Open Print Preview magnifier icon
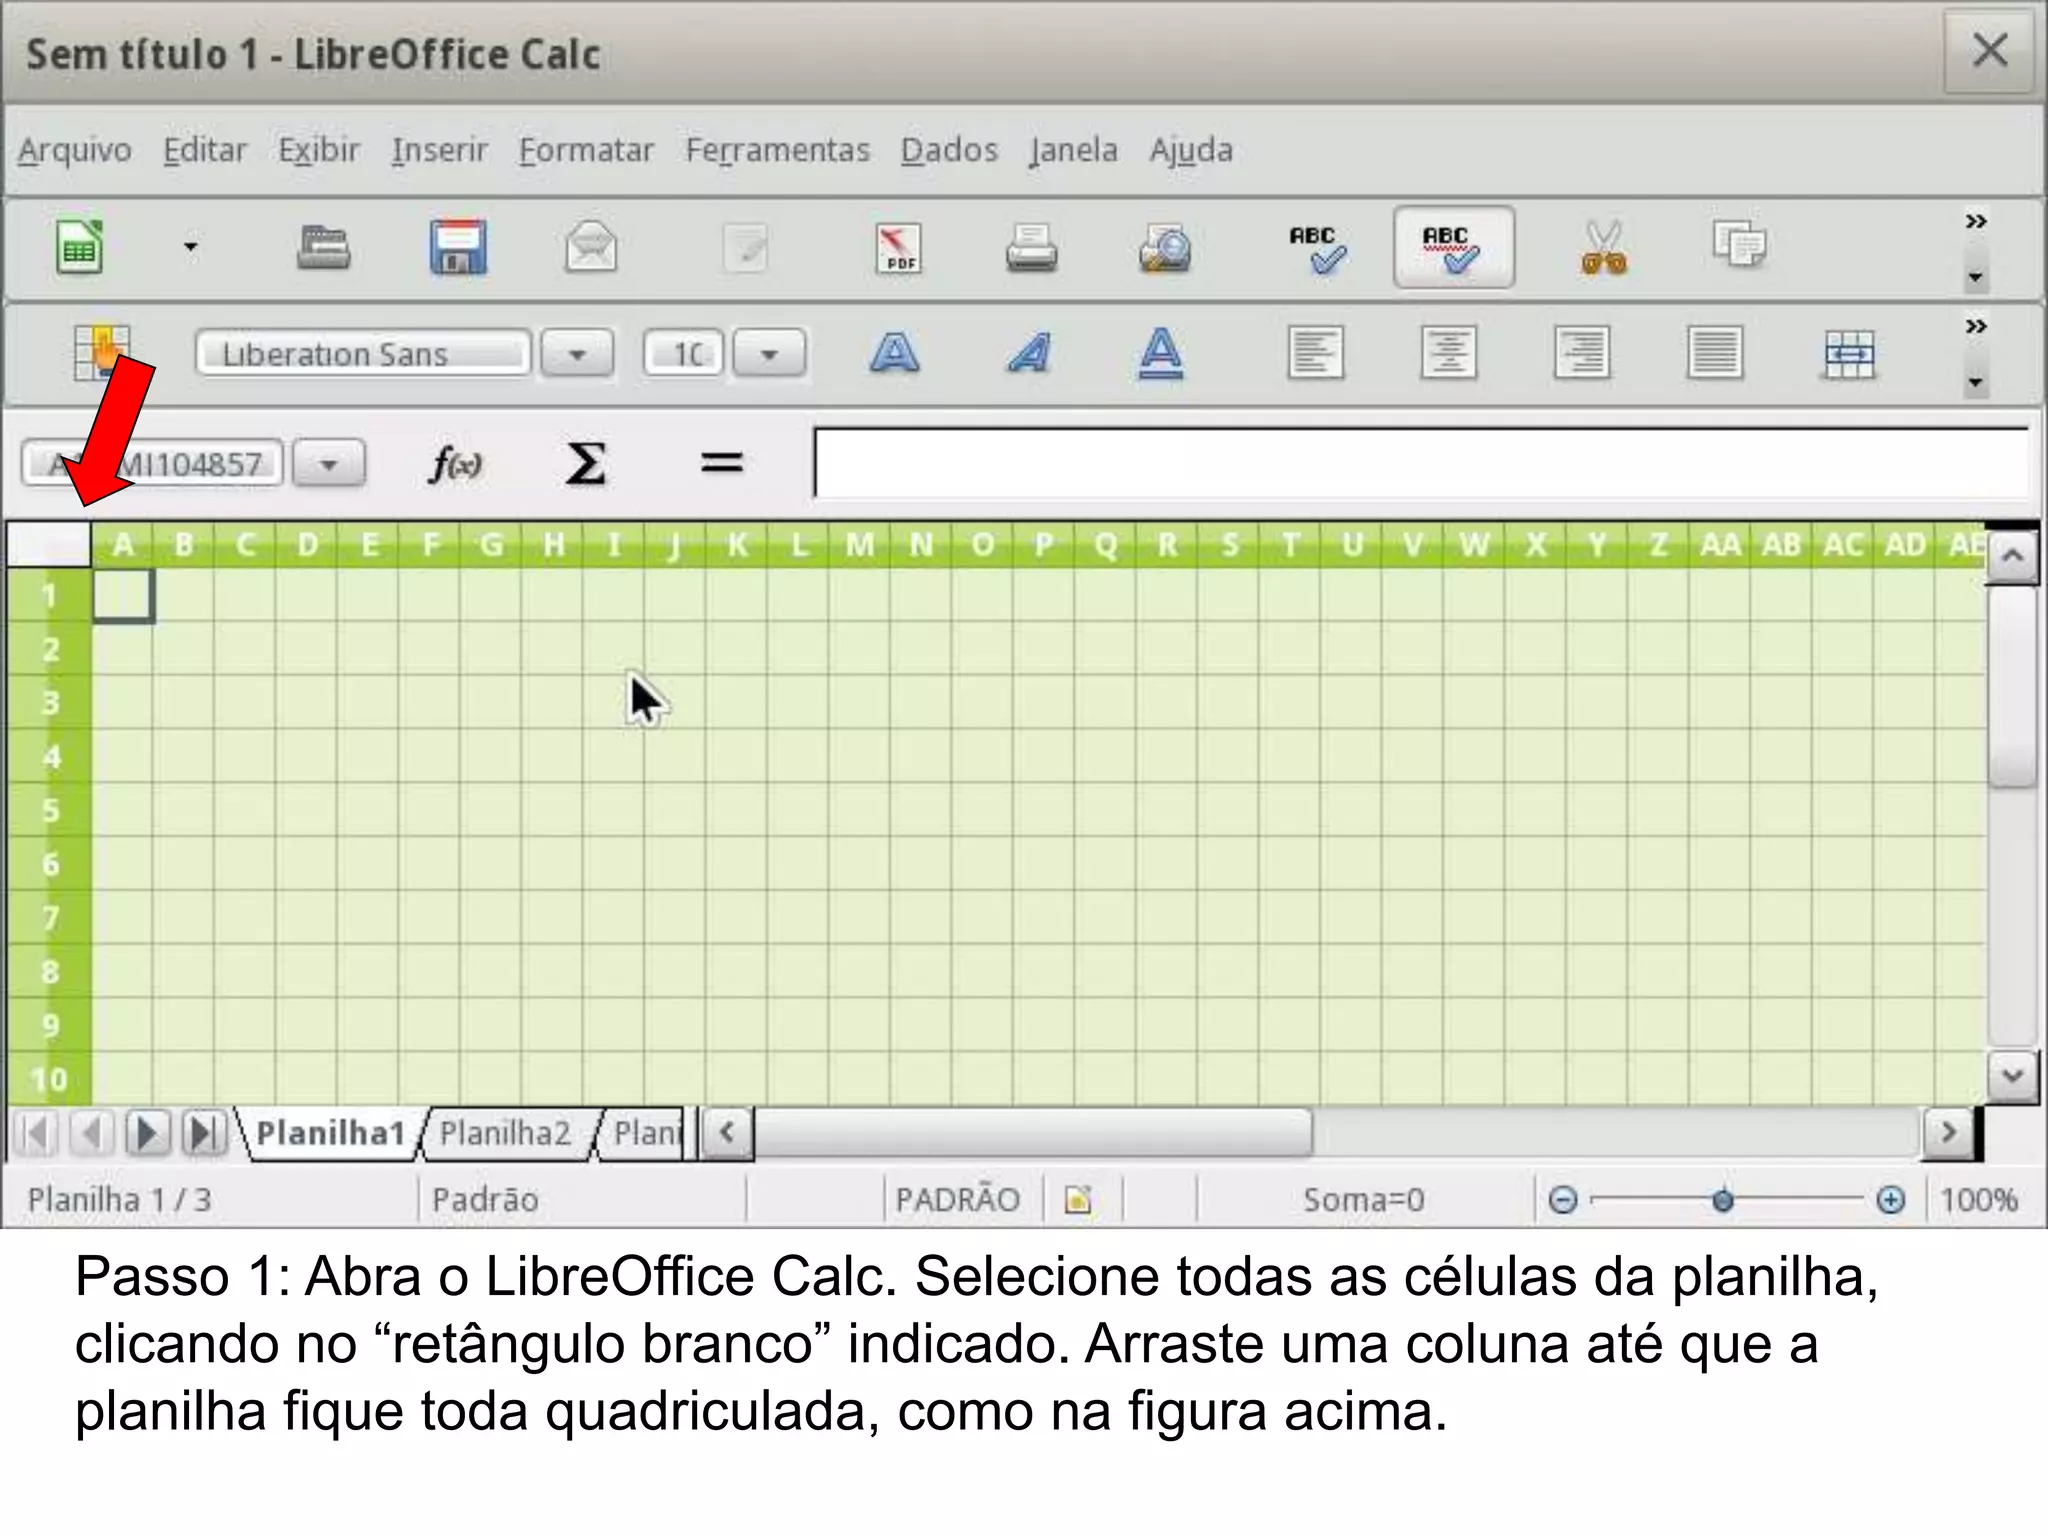The width and height of the screenshot is (2048, 1536). pyautogui.click(x=1165, y=248)
